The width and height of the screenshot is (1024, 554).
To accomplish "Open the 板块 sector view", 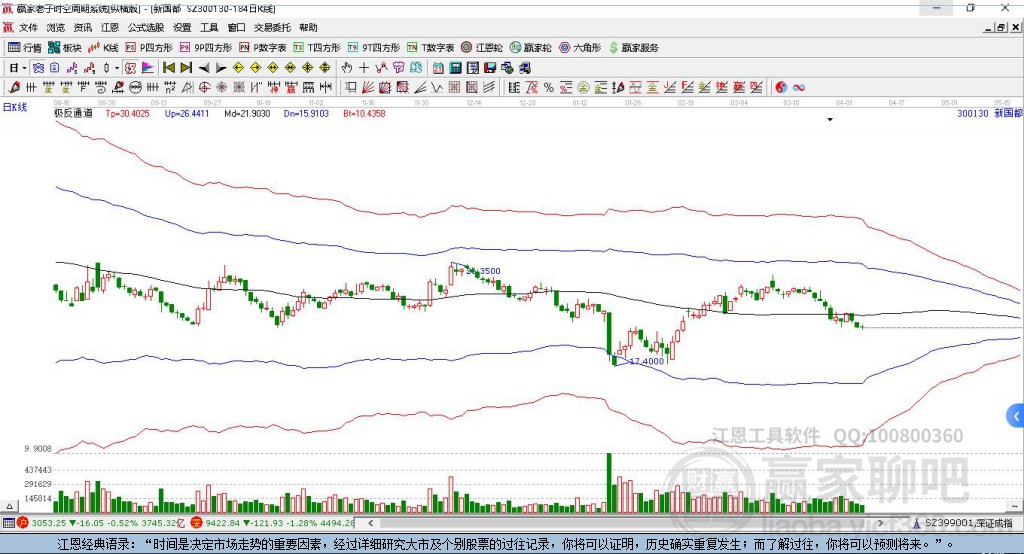I will tap(65, 48).
